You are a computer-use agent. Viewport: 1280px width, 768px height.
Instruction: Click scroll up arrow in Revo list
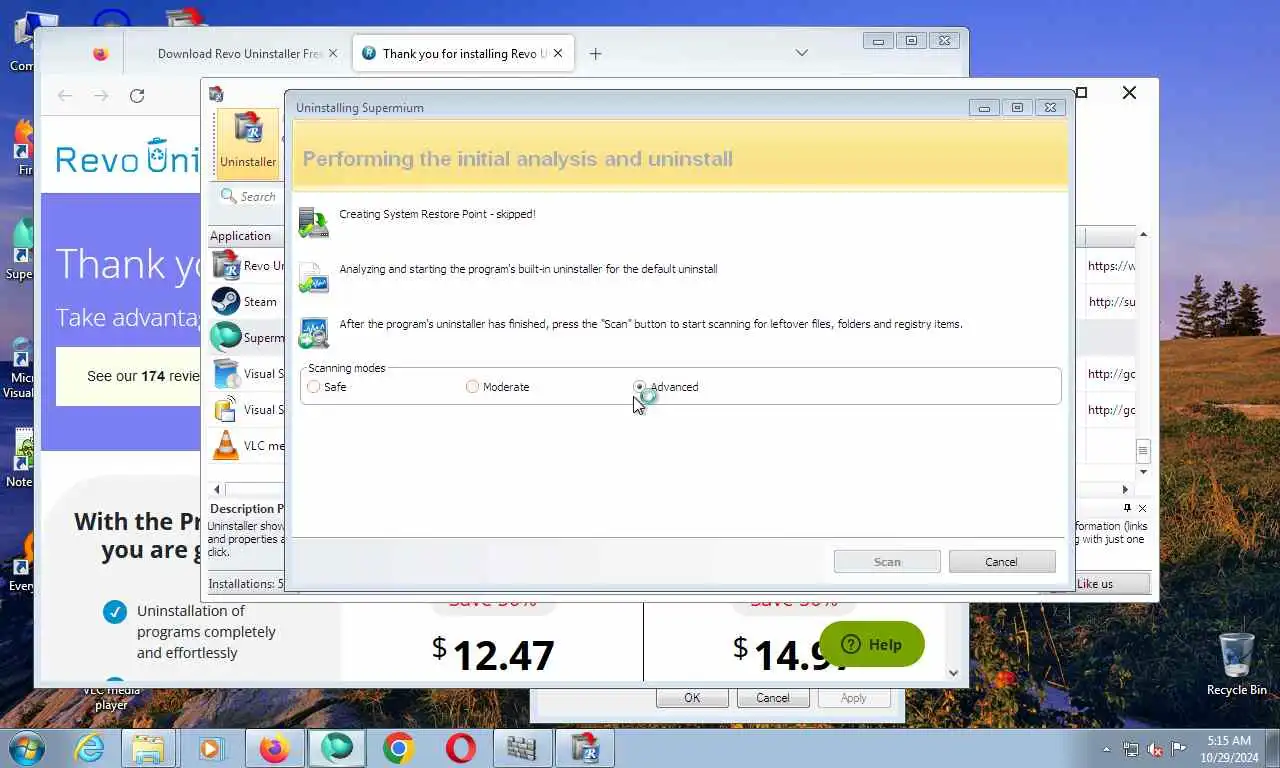point(1143,235)
